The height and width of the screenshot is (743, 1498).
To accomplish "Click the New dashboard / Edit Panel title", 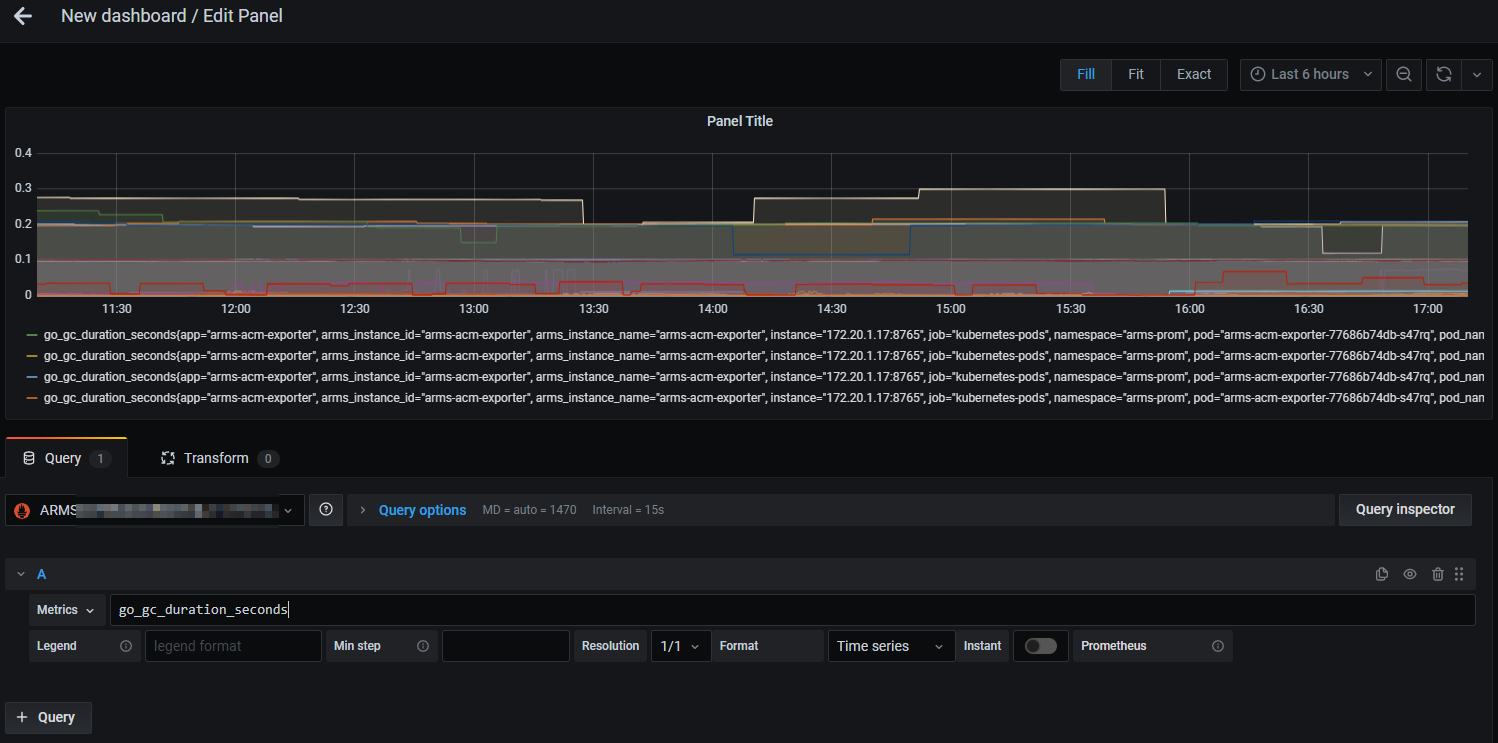I will point(172,16).
